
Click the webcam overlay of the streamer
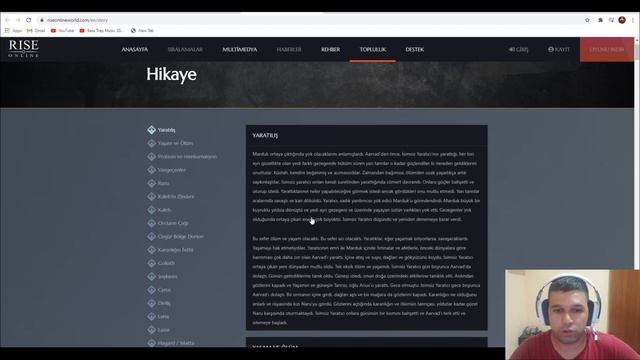pyautogui.click(x=572, y=314)
